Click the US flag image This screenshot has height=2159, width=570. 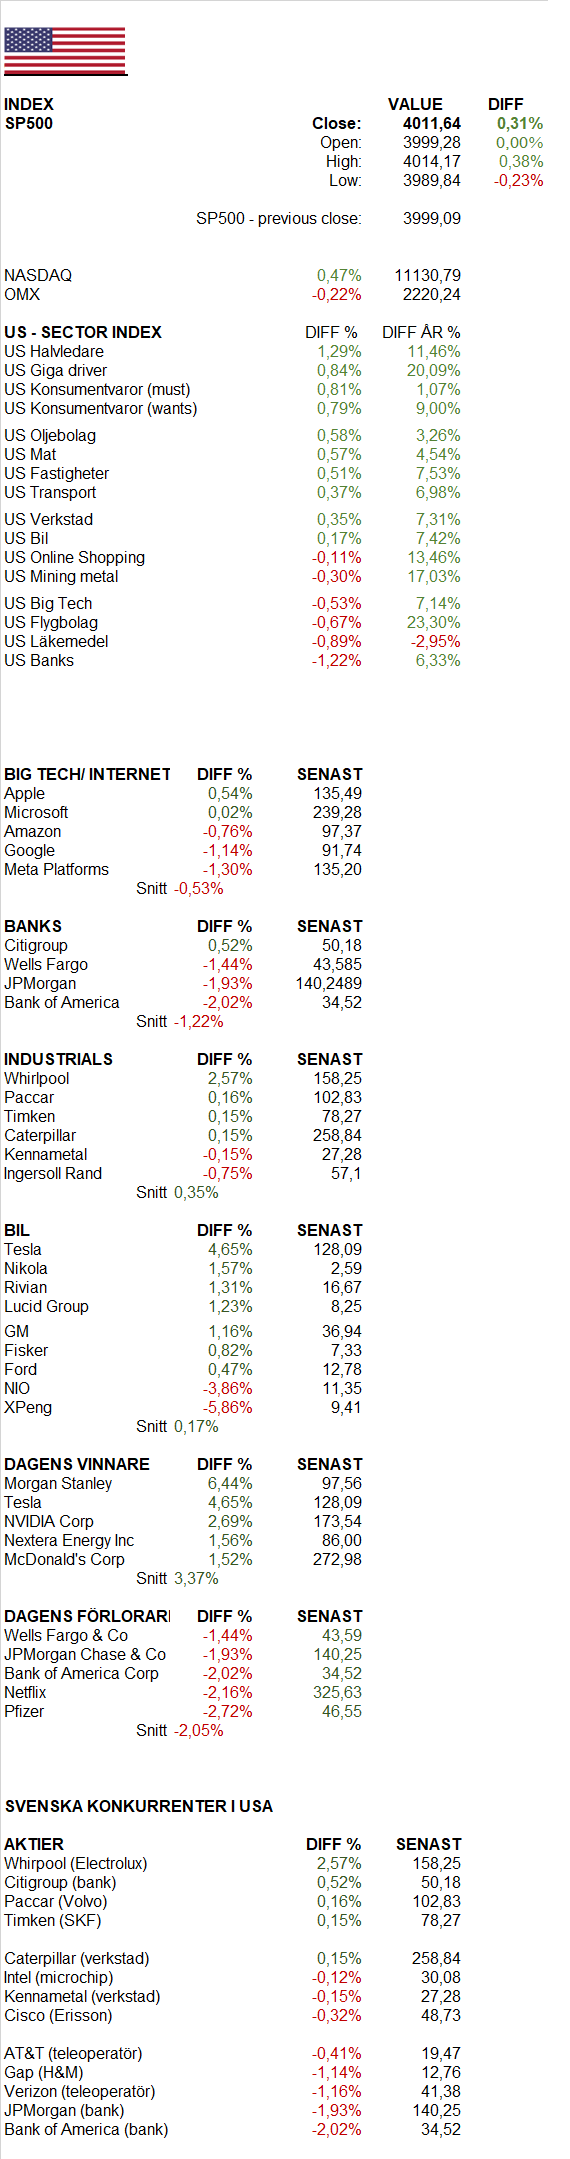65,50
